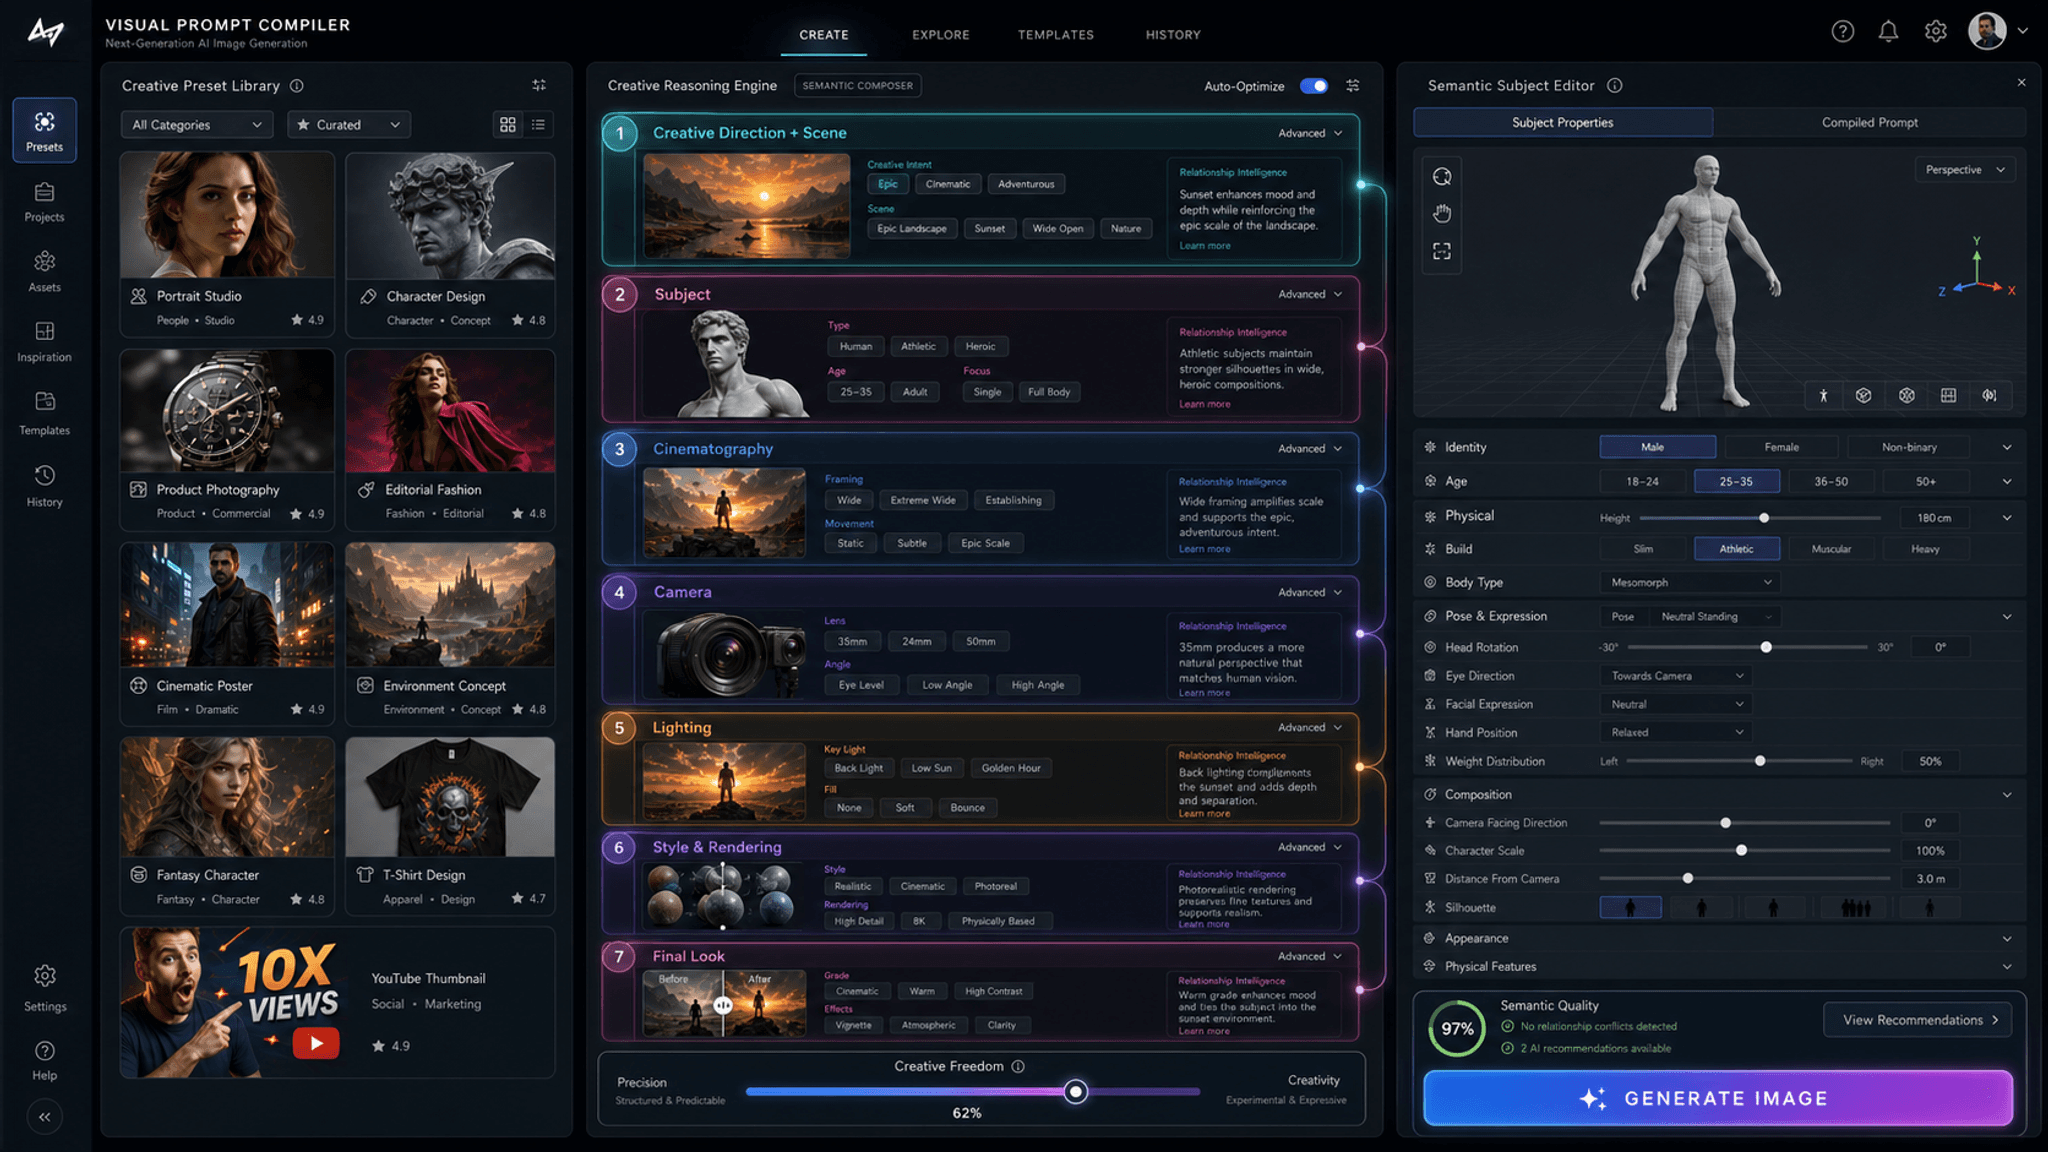Open the Presets sidebar section
Screen dimensions: 2048x1152
tap(44, 130)
